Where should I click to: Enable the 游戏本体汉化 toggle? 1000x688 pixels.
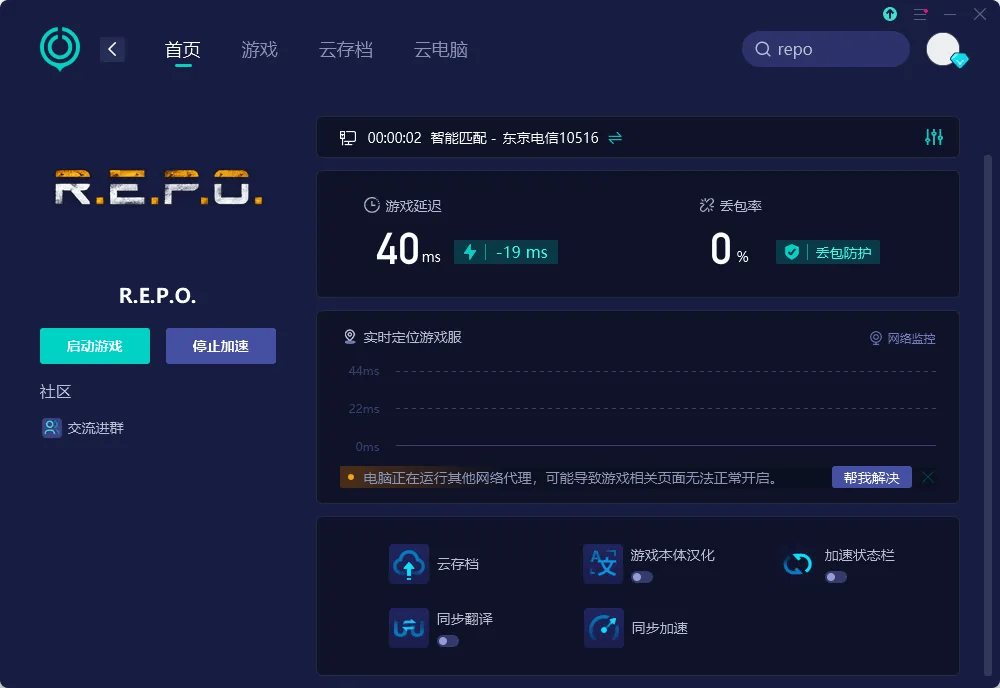tap(641, 577)
